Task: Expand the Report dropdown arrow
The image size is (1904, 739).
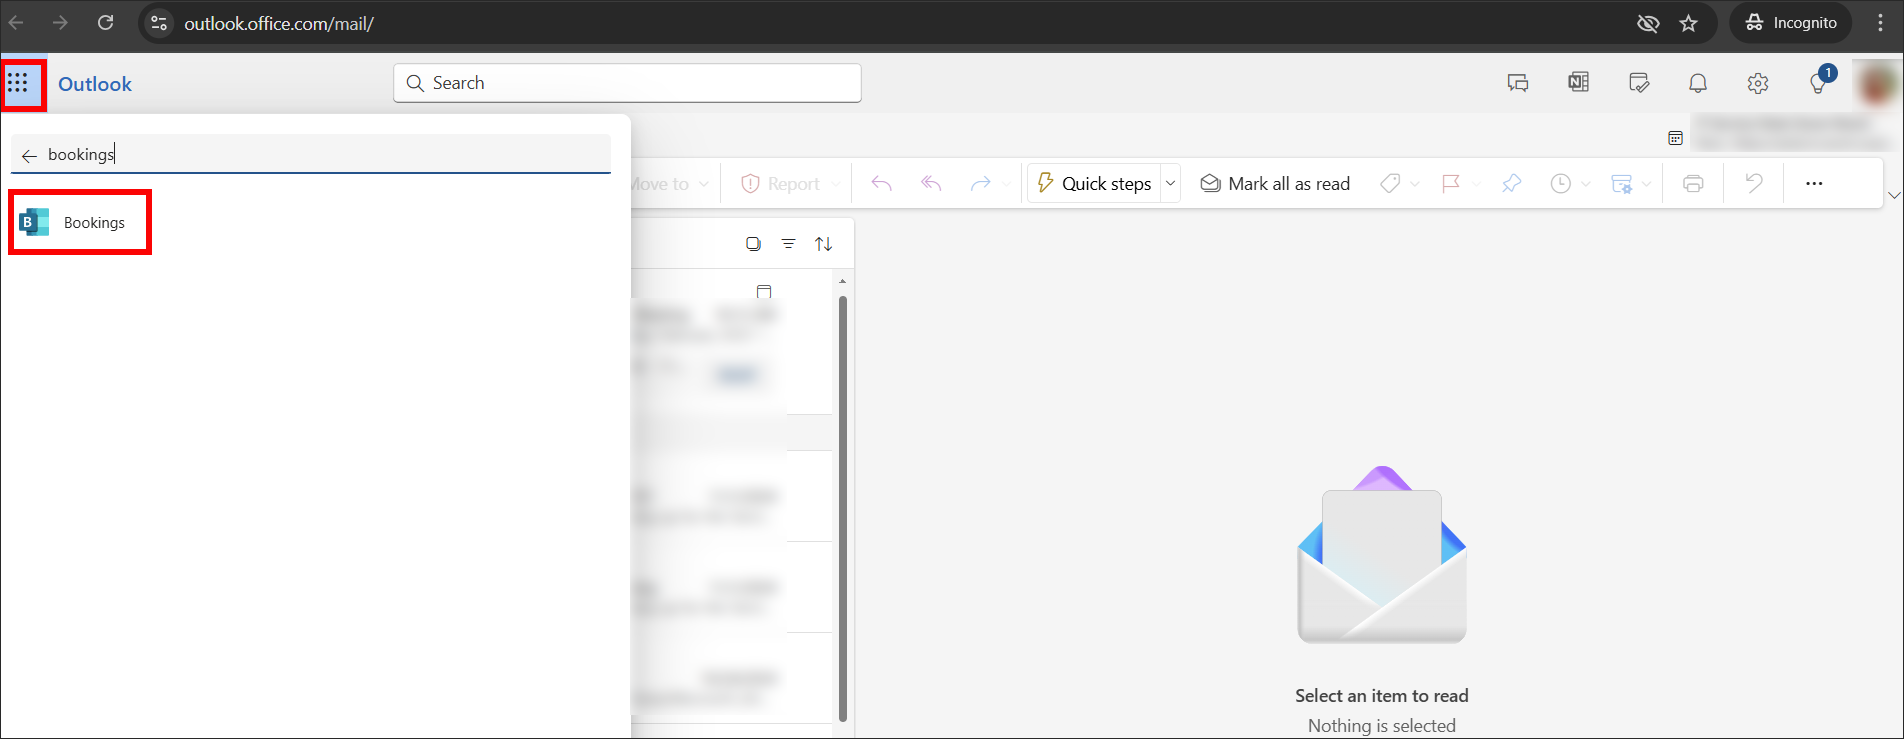Action: [x=836, y=184]
